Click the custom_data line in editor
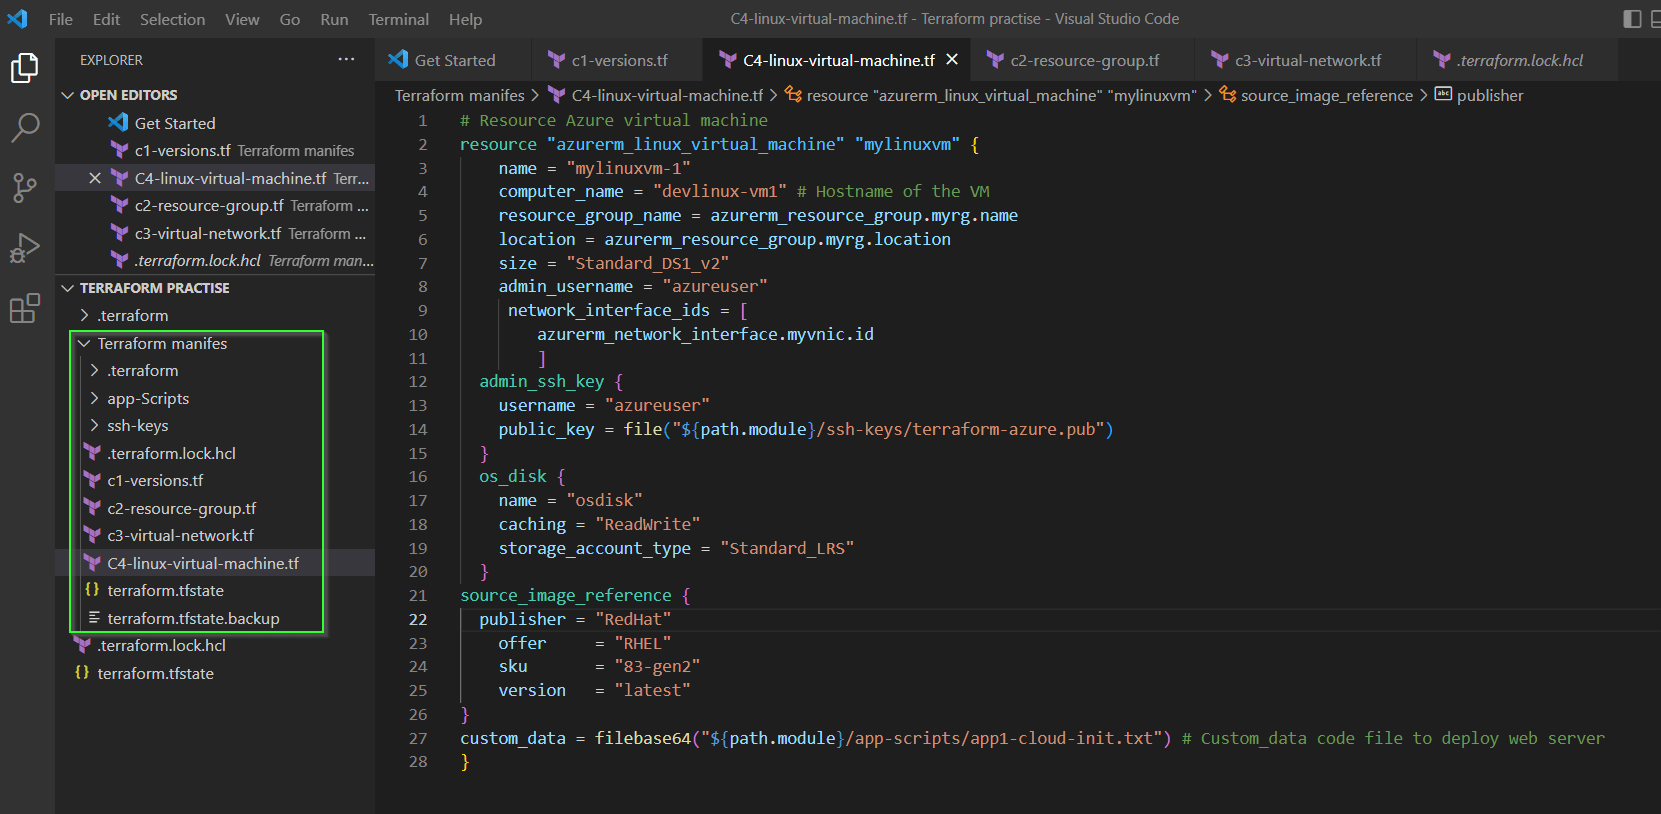This screenshot has height=814, width=1661. pyautogui.click(x=1032, y=738)
